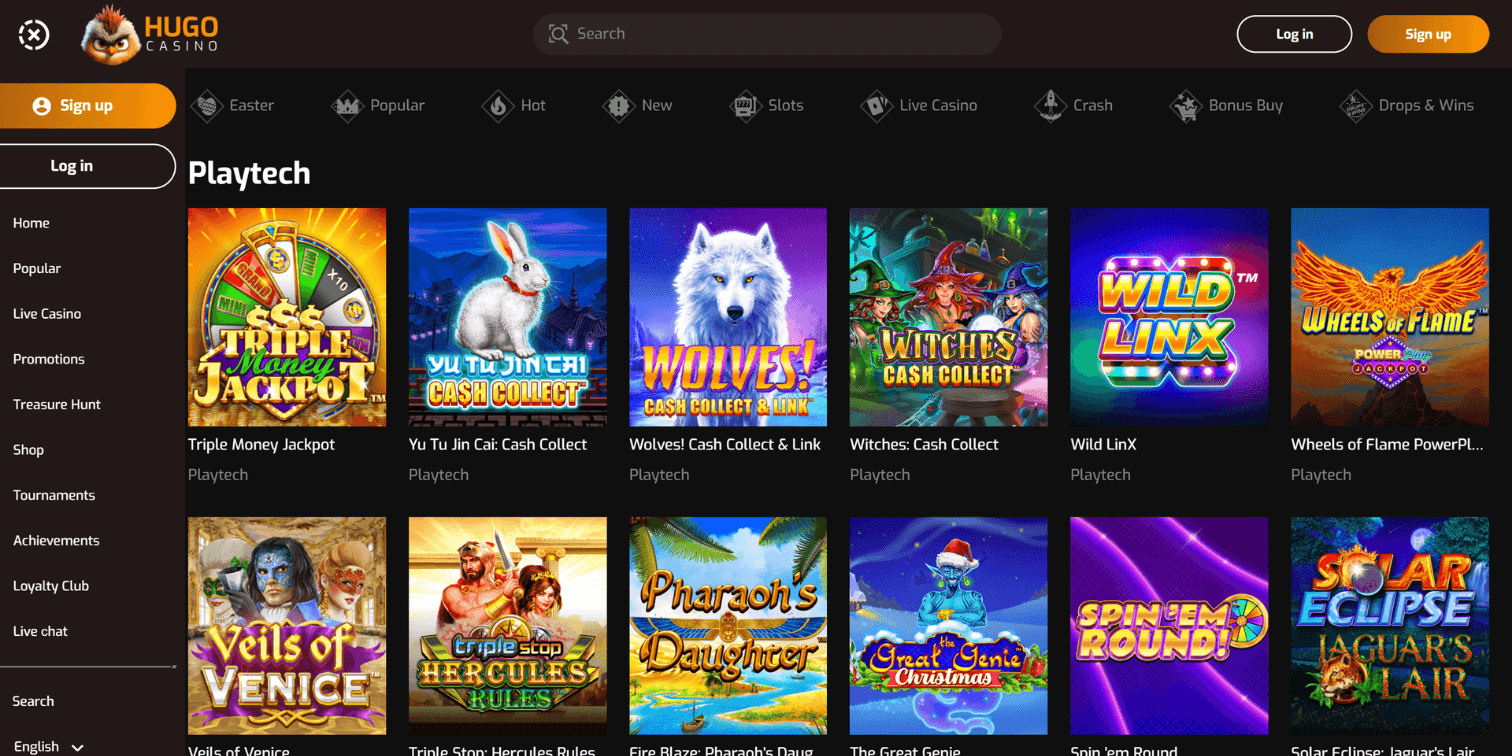Screen dimensions: 1512x756
Task: Click the Slots machine icon
Action: (745, 105)
